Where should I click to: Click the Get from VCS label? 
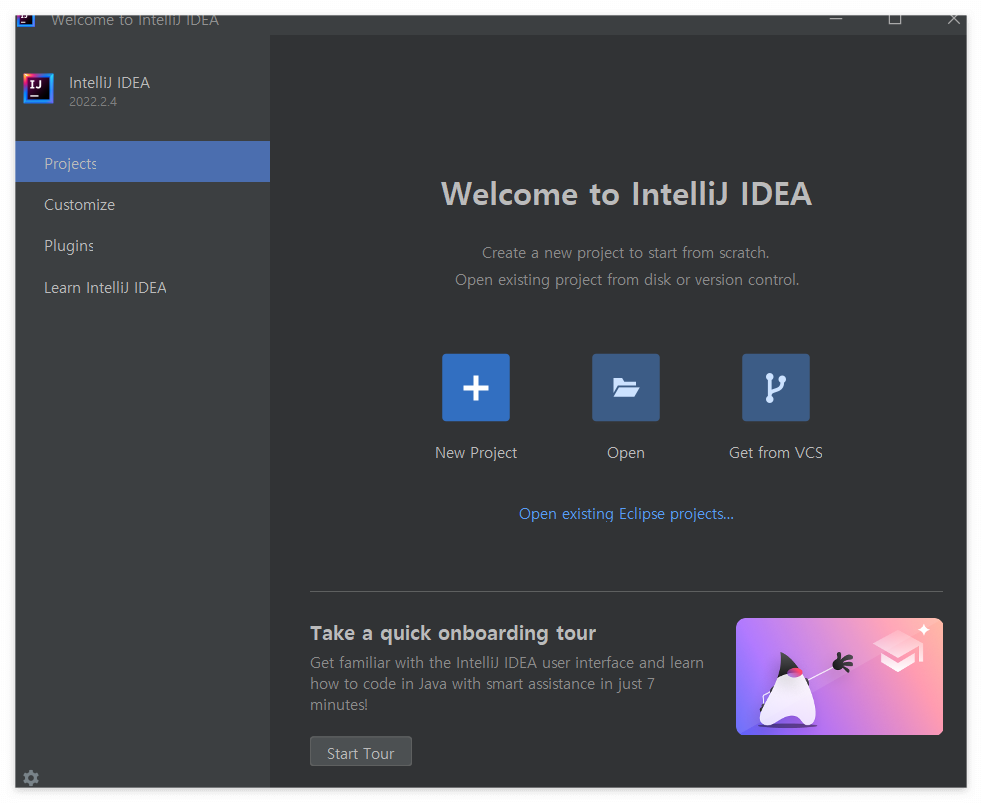[x=775, y=453]
